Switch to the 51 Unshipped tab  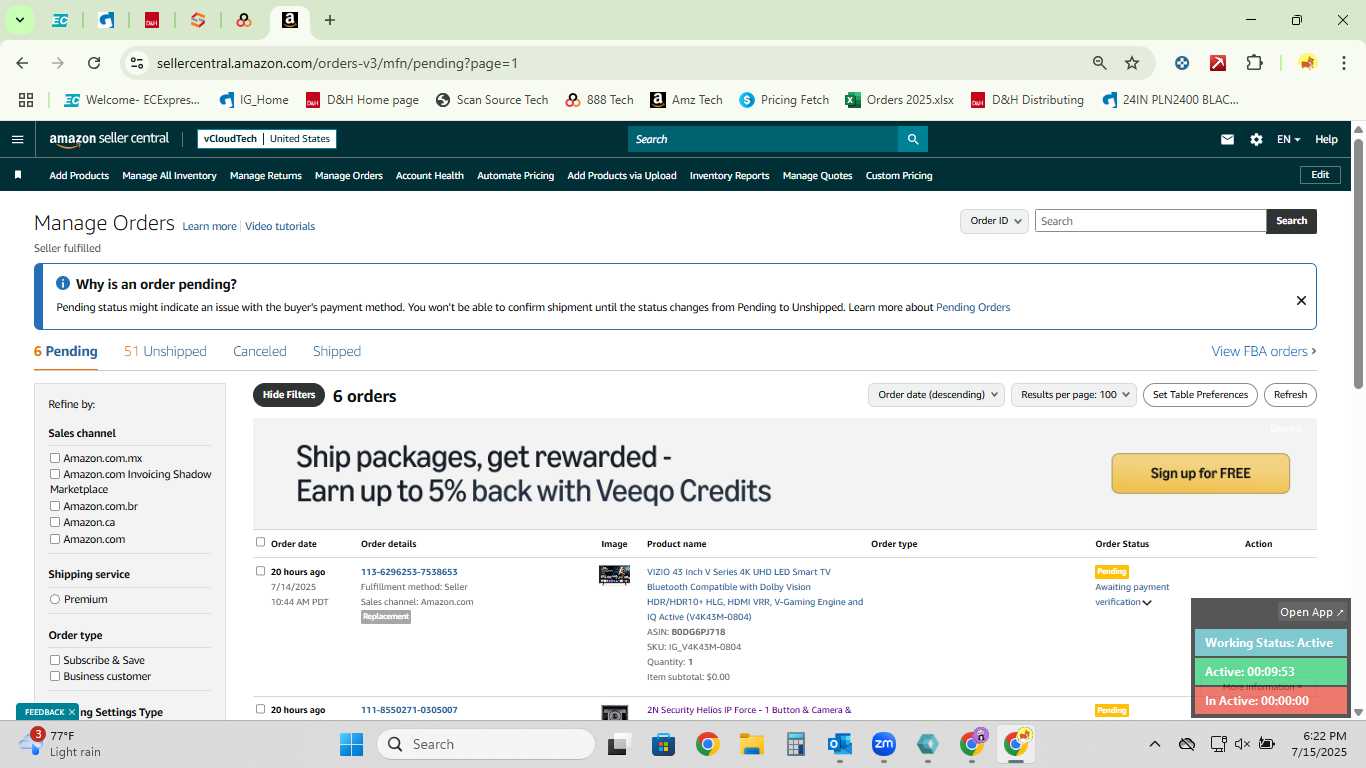pyautogui.click(x=165, y=351)
